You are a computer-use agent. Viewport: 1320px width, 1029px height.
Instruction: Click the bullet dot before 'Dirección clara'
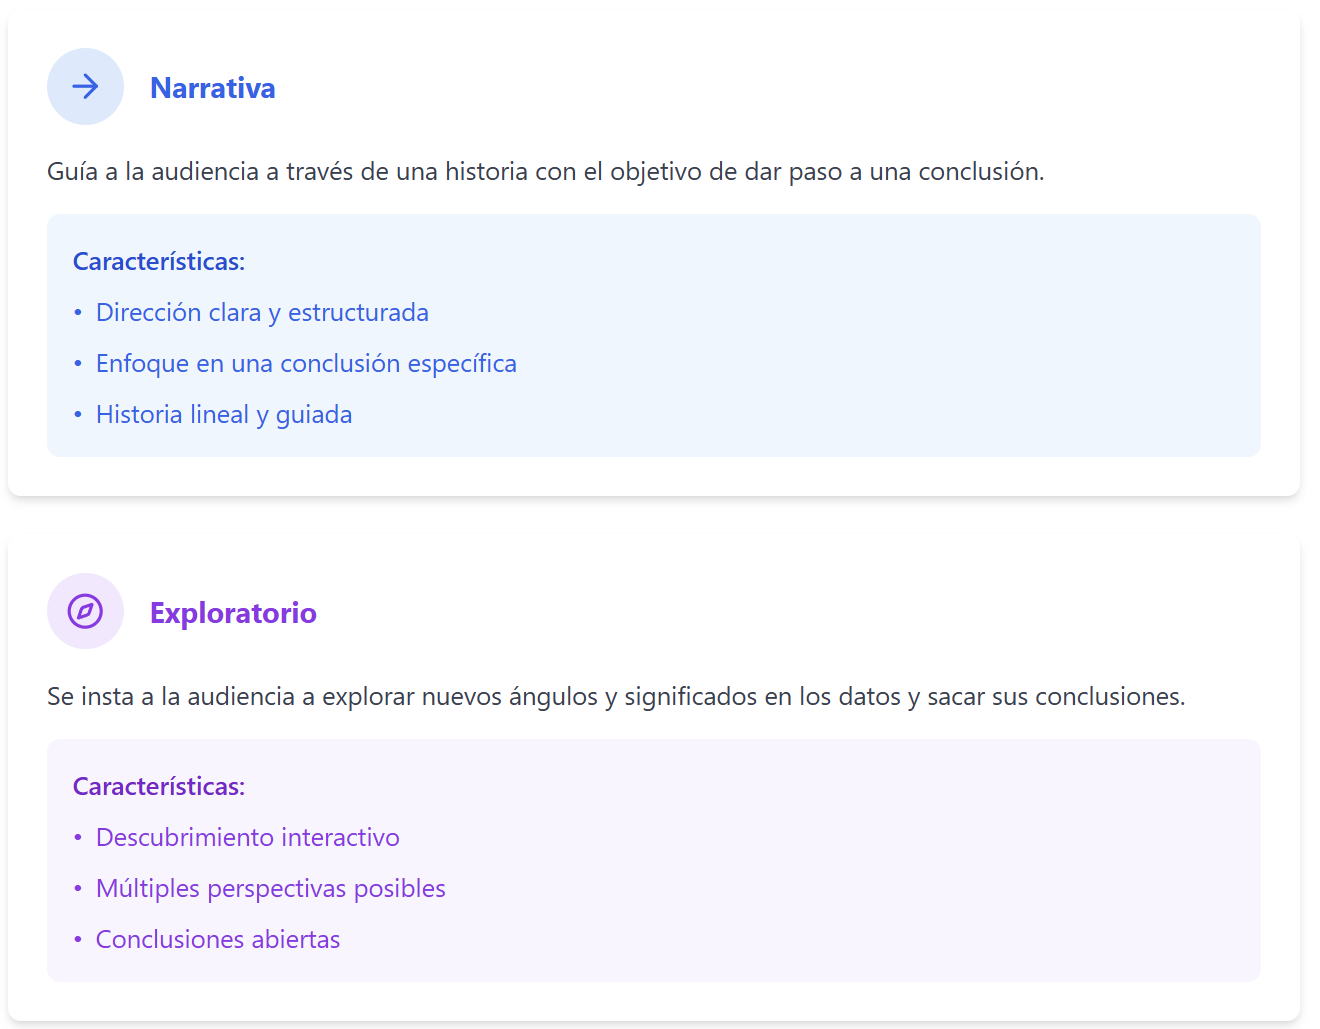[x=78, y=313]
